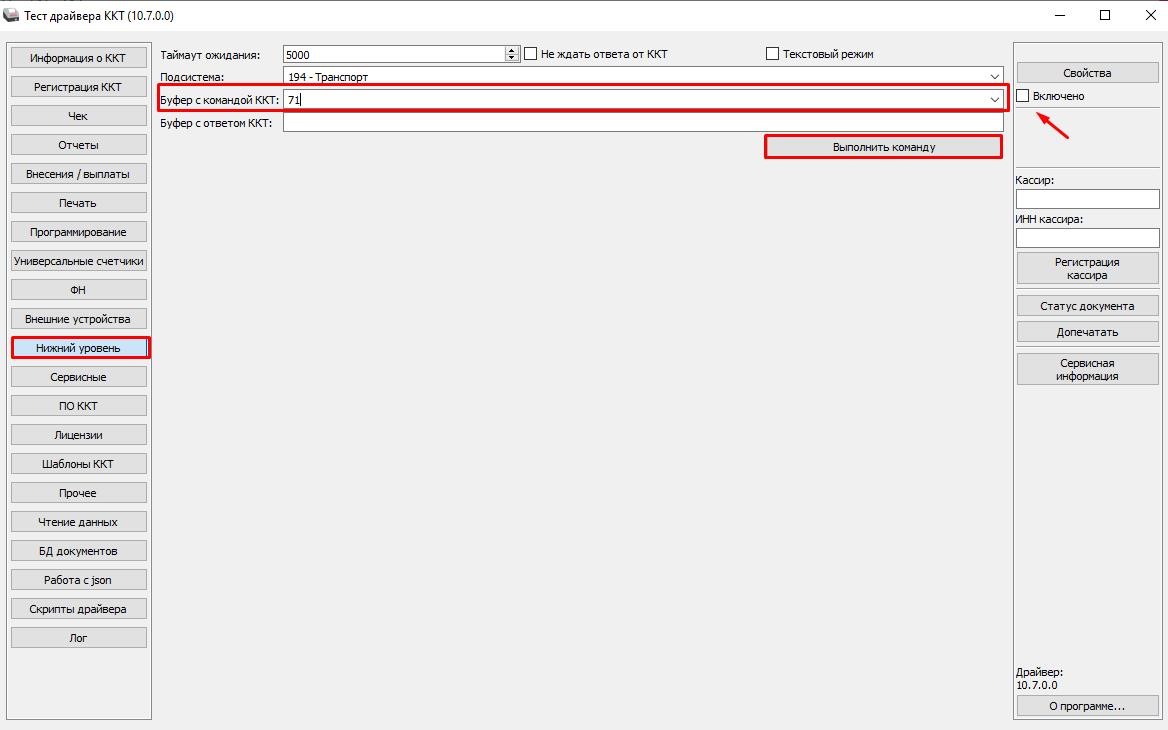Open the Информация о ККТ section
The width and height of the screenshot is (1168, 730).
tap(78, 57)
